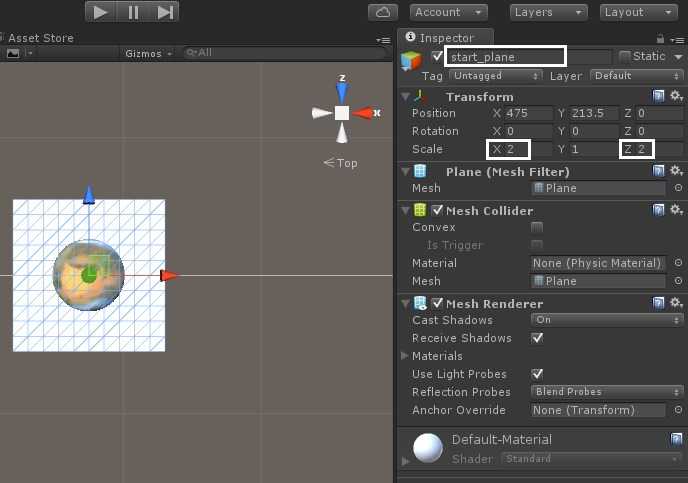This screenshot has width=688, height=483.
Task: Collapse the Mesh Collider component
Action: (405, 211)
